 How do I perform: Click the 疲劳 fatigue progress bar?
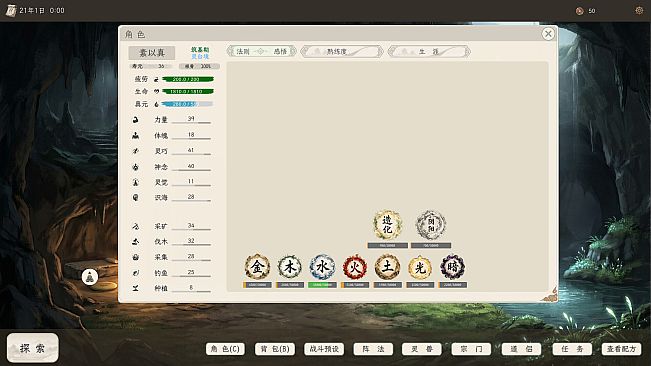tap(188, 79)
